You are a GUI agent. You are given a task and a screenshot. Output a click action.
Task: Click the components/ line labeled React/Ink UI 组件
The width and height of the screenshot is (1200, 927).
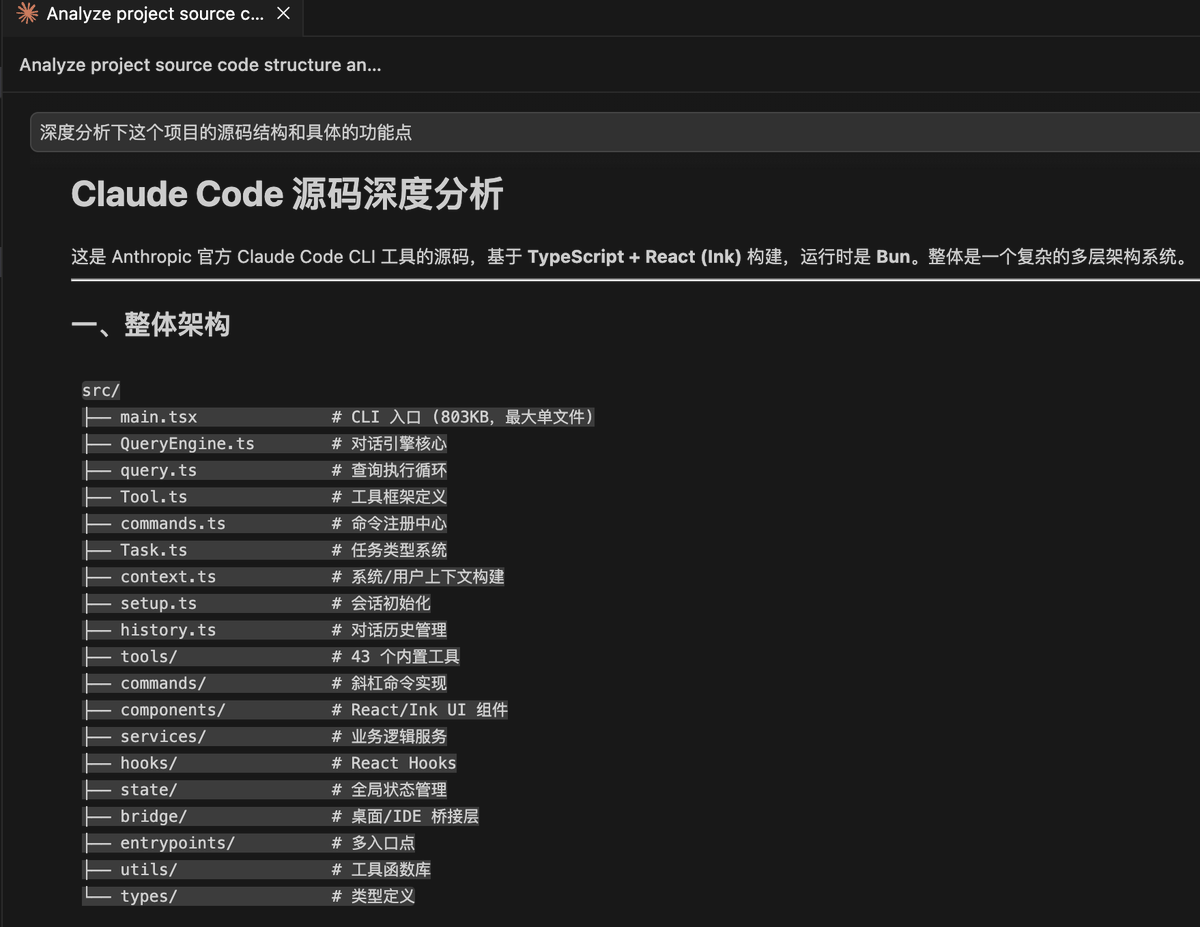click(x=175, y=709)
